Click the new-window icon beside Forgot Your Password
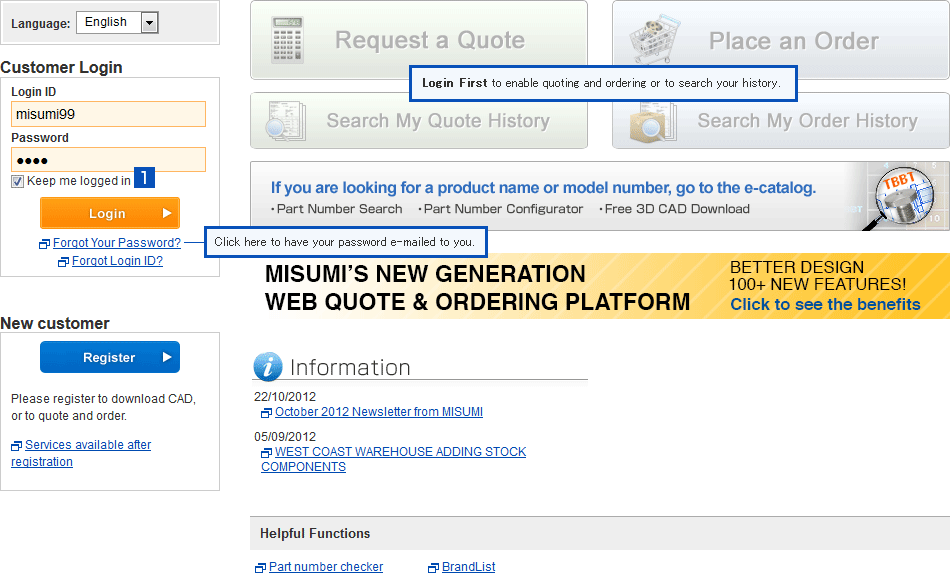Screen dimensions: 950x575 click(x=44, y=244)
